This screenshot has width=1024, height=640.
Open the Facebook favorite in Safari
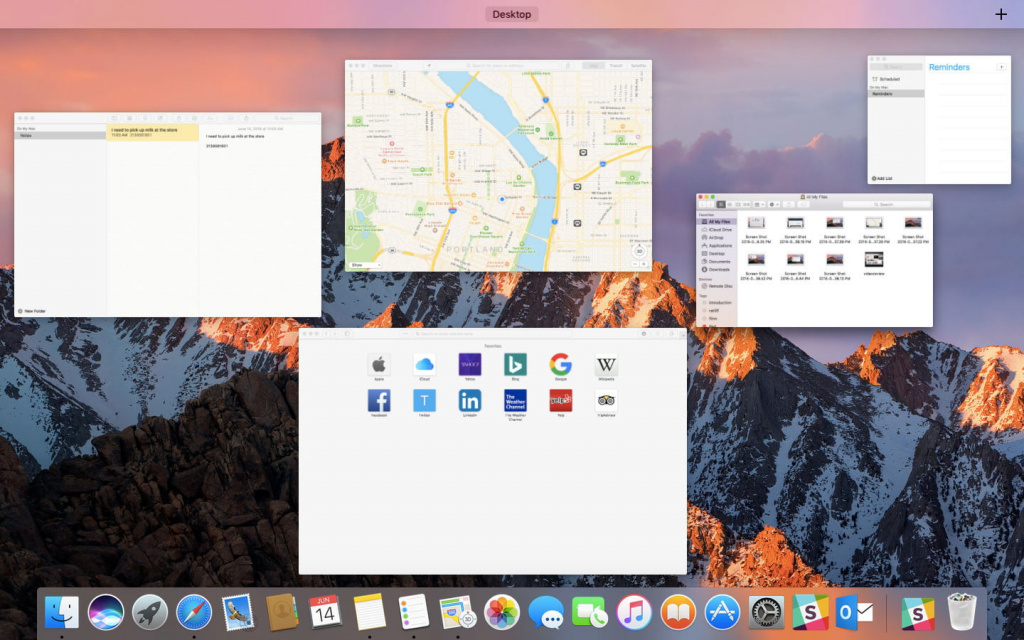pos(379,401)
